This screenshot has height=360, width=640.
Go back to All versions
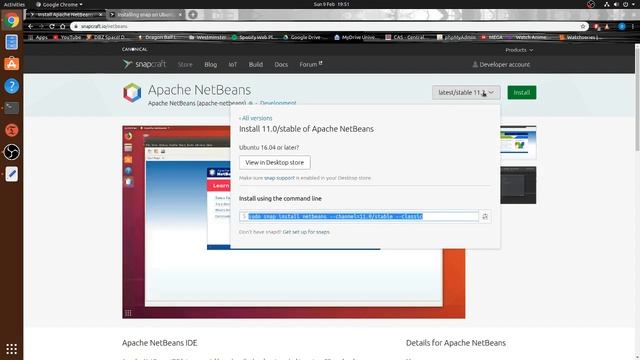pyautogui.click(x=256, y=118)
